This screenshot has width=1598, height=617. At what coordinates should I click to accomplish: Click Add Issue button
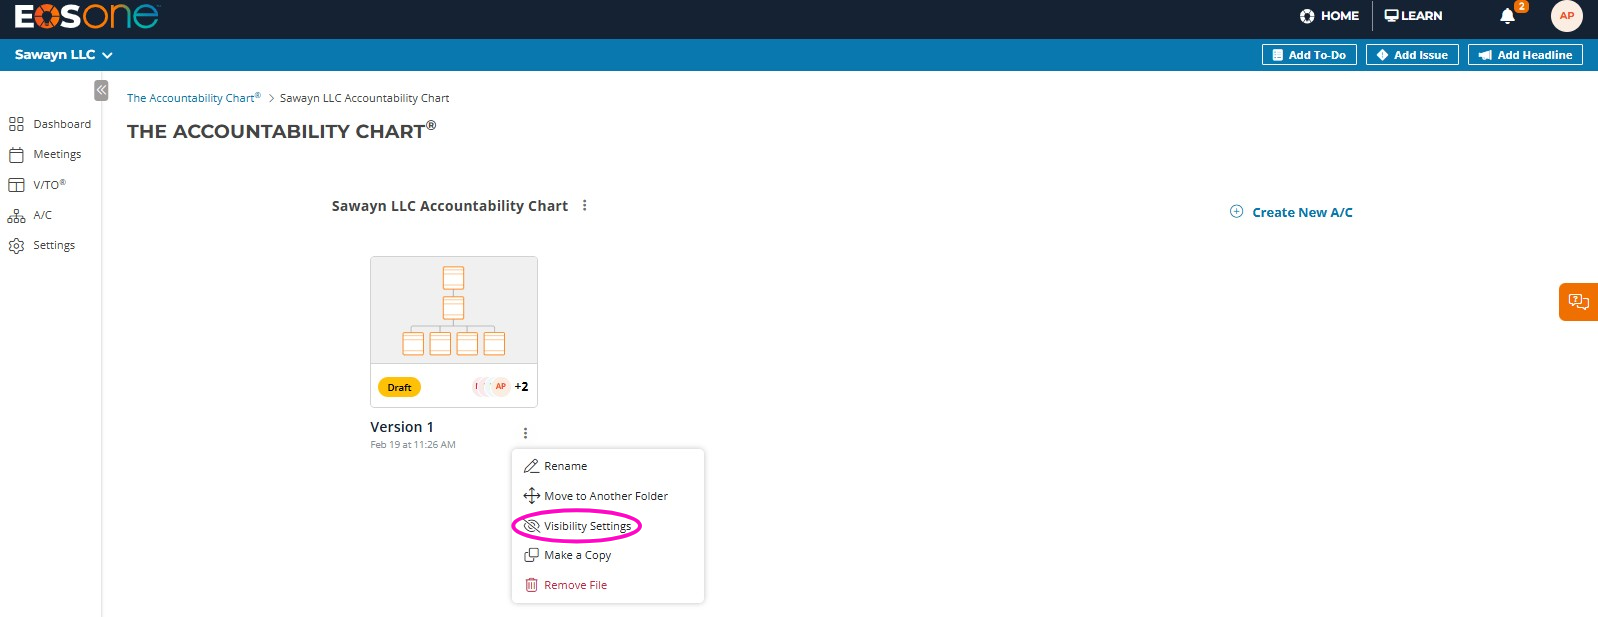pyautogui.click(x=1412, y=55)
